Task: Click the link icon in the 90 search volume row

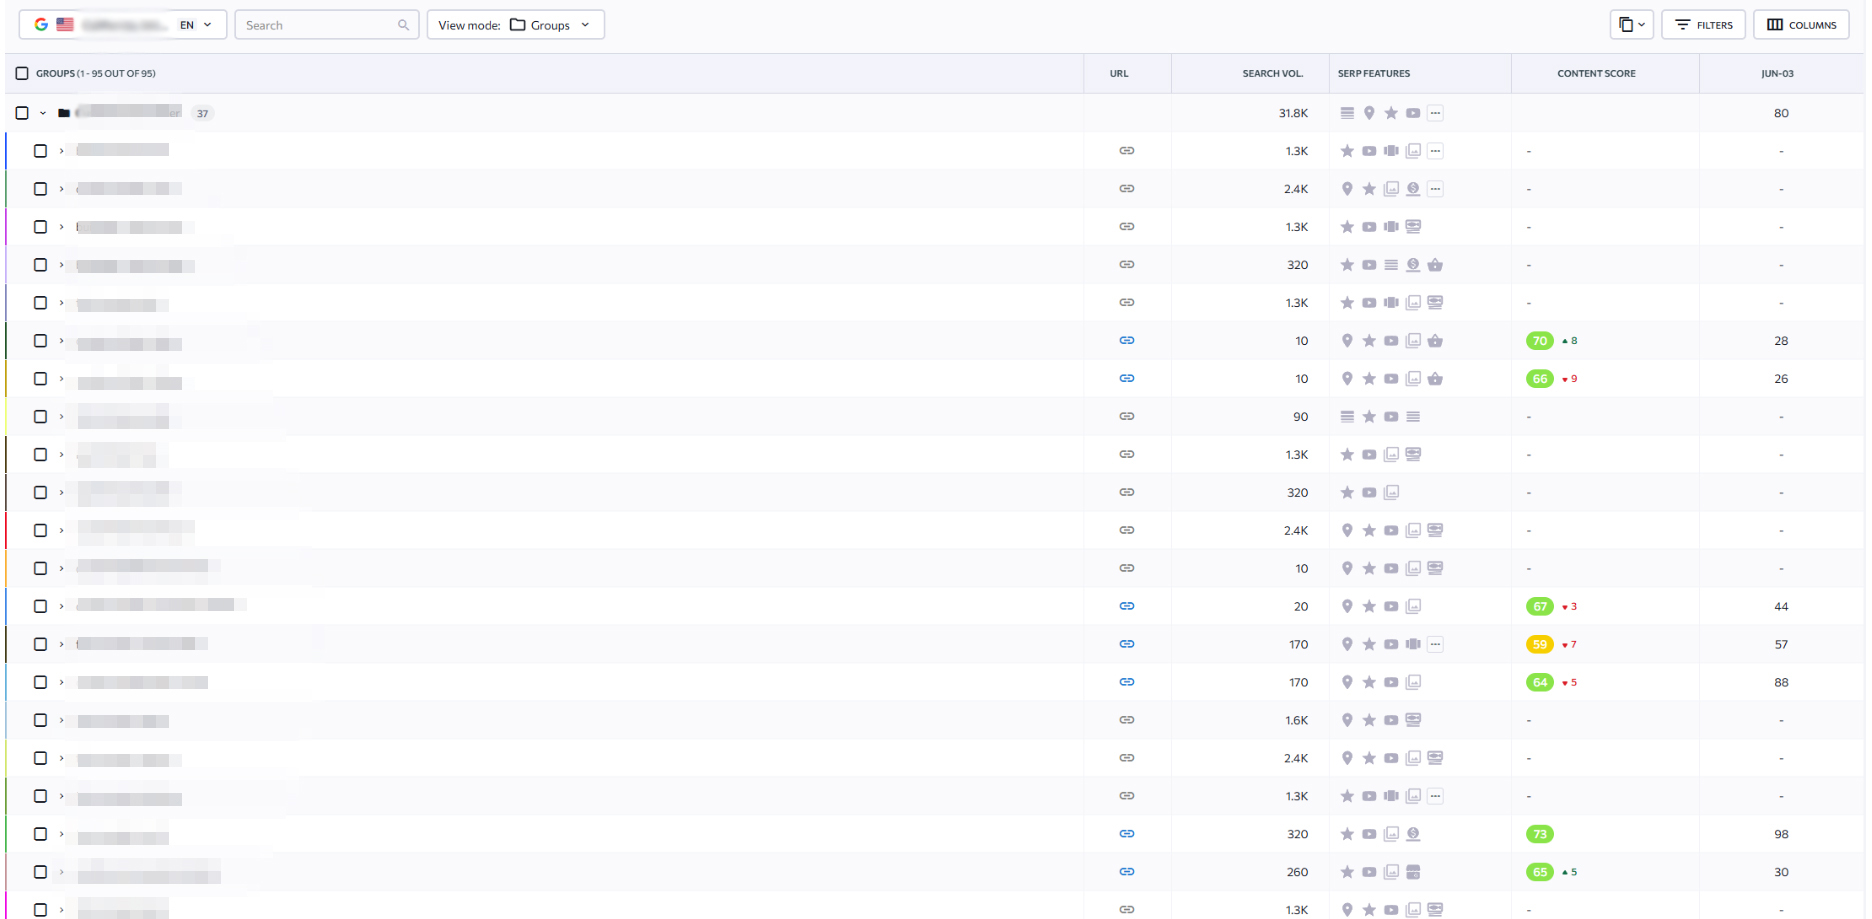Action: (1126, 417)
